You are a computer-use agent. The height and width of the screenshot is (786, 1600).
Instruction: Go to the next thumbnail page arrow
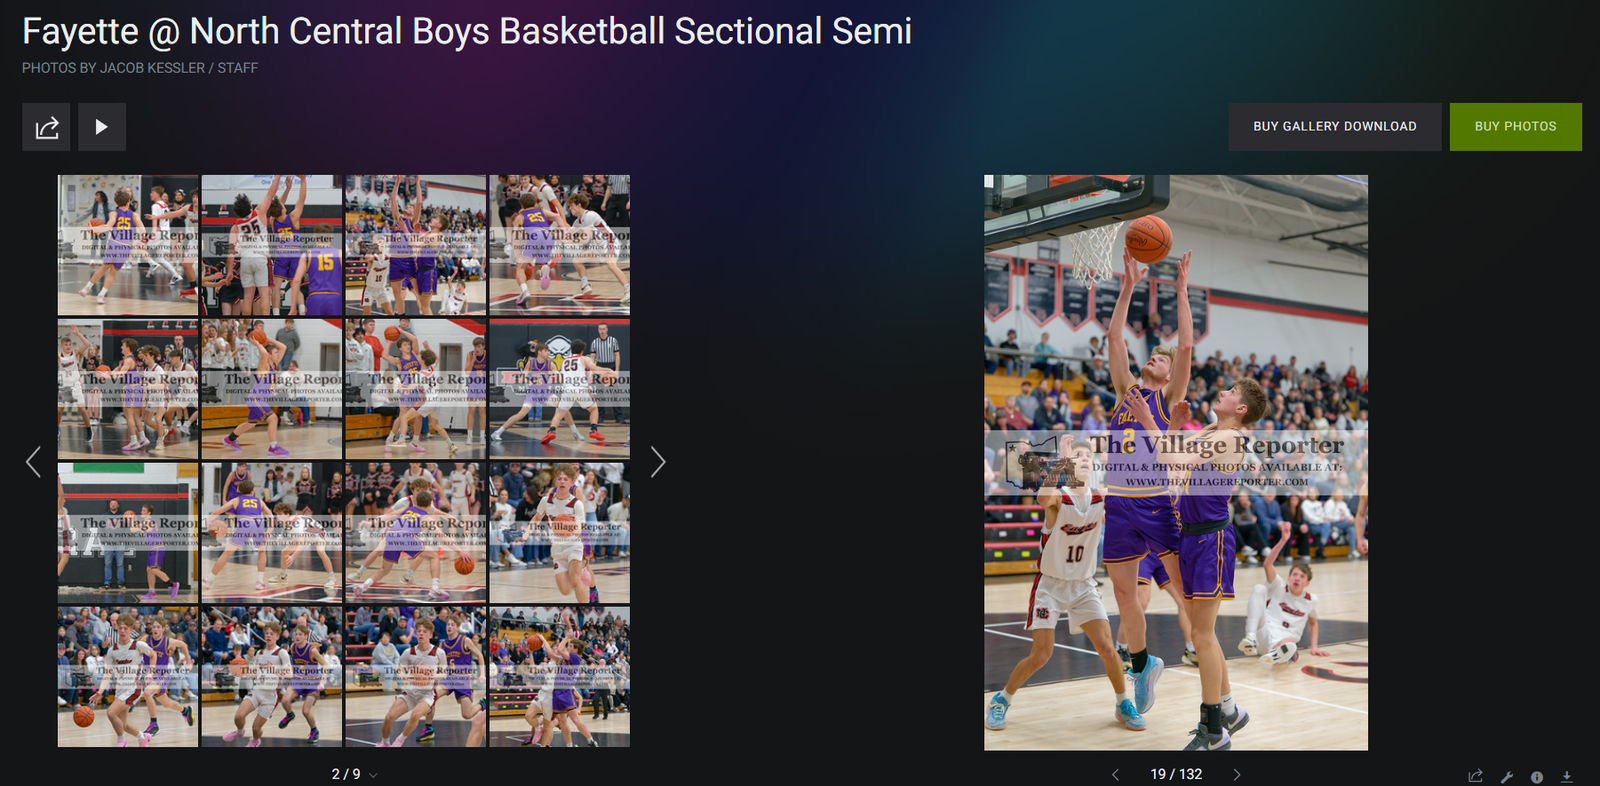click(657, 462)
